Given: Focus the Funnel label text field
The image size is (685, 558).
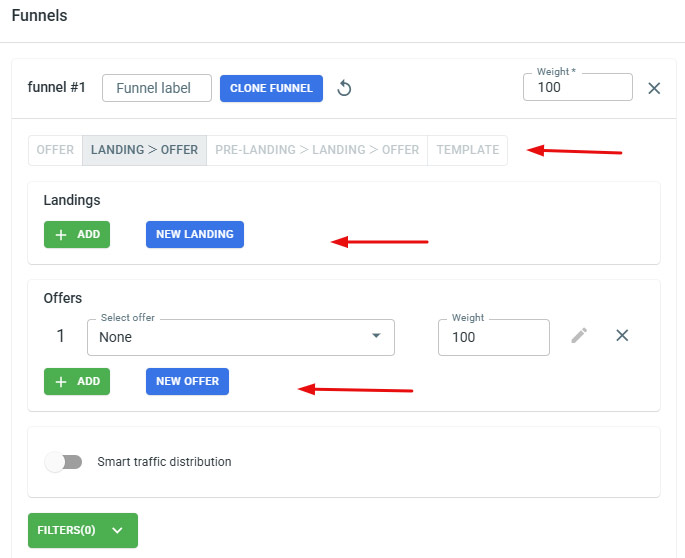Looking at the screenshot, I should (x=157, y=88).
